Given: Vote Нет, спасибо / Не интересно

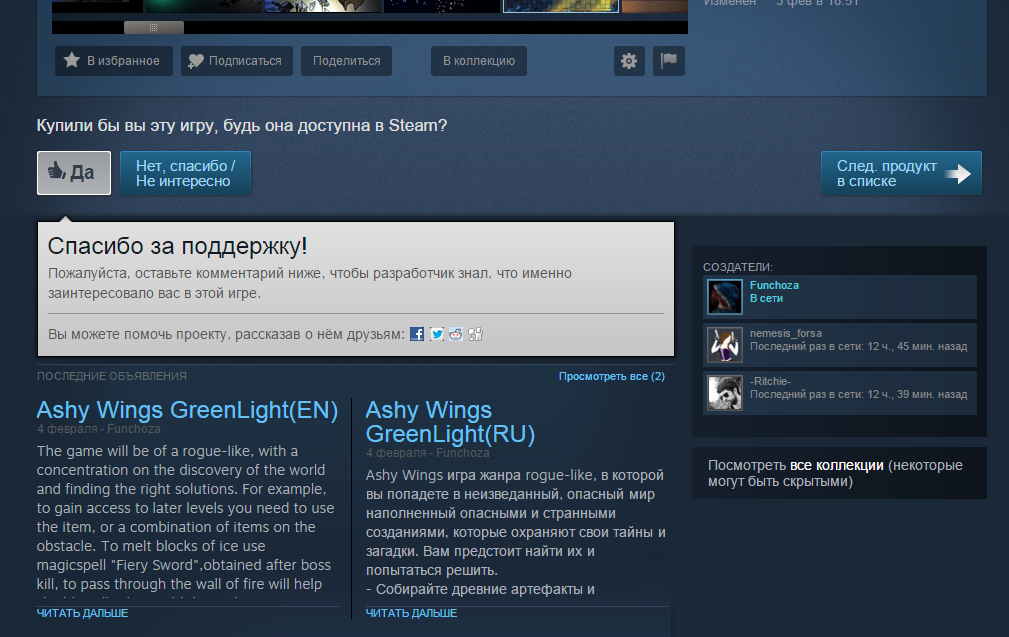Looking at the screenshot, I should coord(185,173).
